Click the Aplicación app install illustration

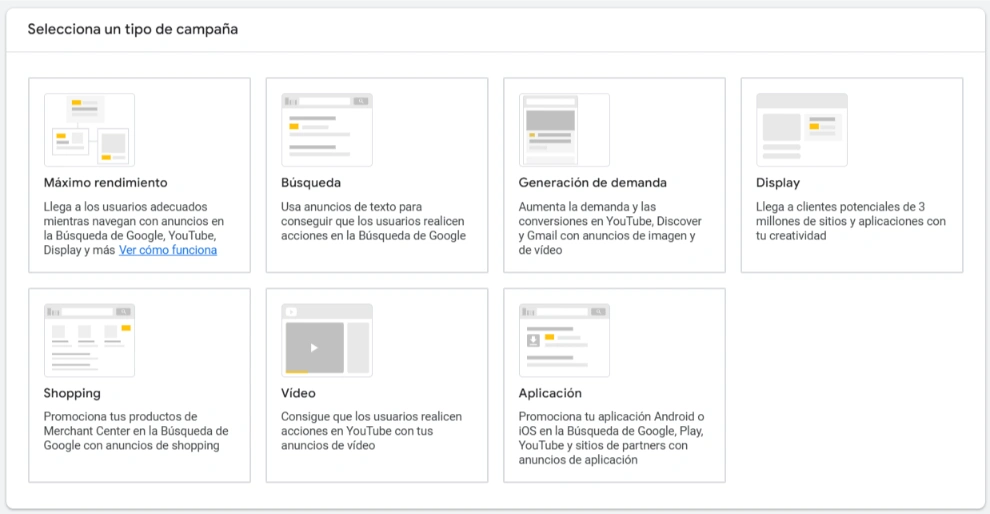pyautogui.click(x=564, y=340)
